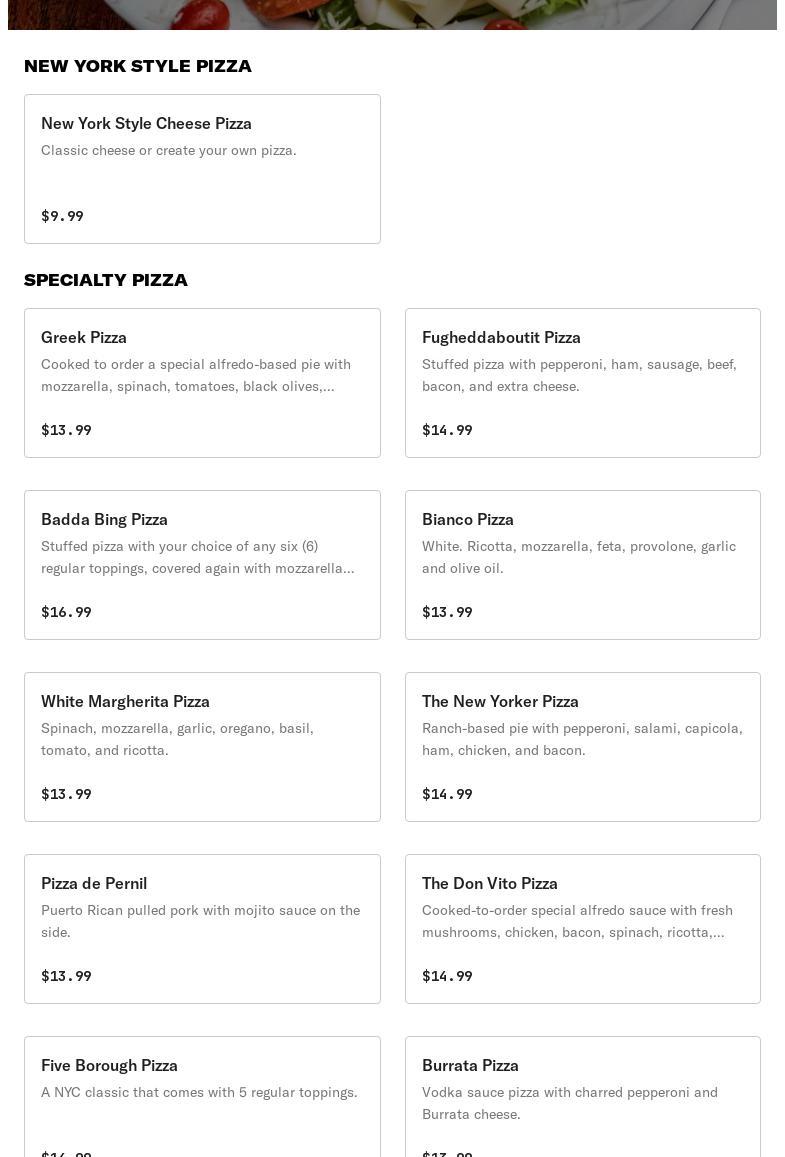785x1157 pixels.
Task: Click the Specialty Pizza section heading
Action: click(x=106, y=280)
